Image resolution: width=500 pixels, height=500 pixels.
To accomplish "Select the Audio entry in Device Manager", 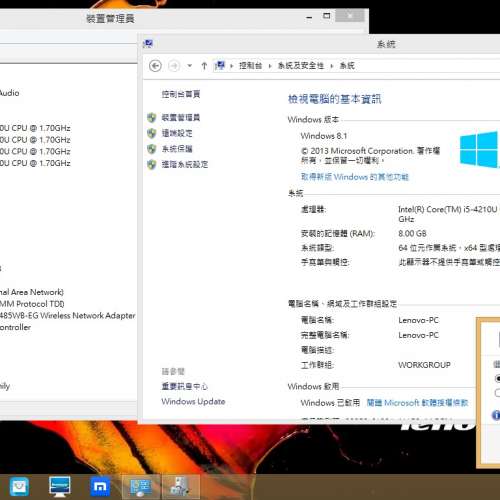I will [10, 93].
